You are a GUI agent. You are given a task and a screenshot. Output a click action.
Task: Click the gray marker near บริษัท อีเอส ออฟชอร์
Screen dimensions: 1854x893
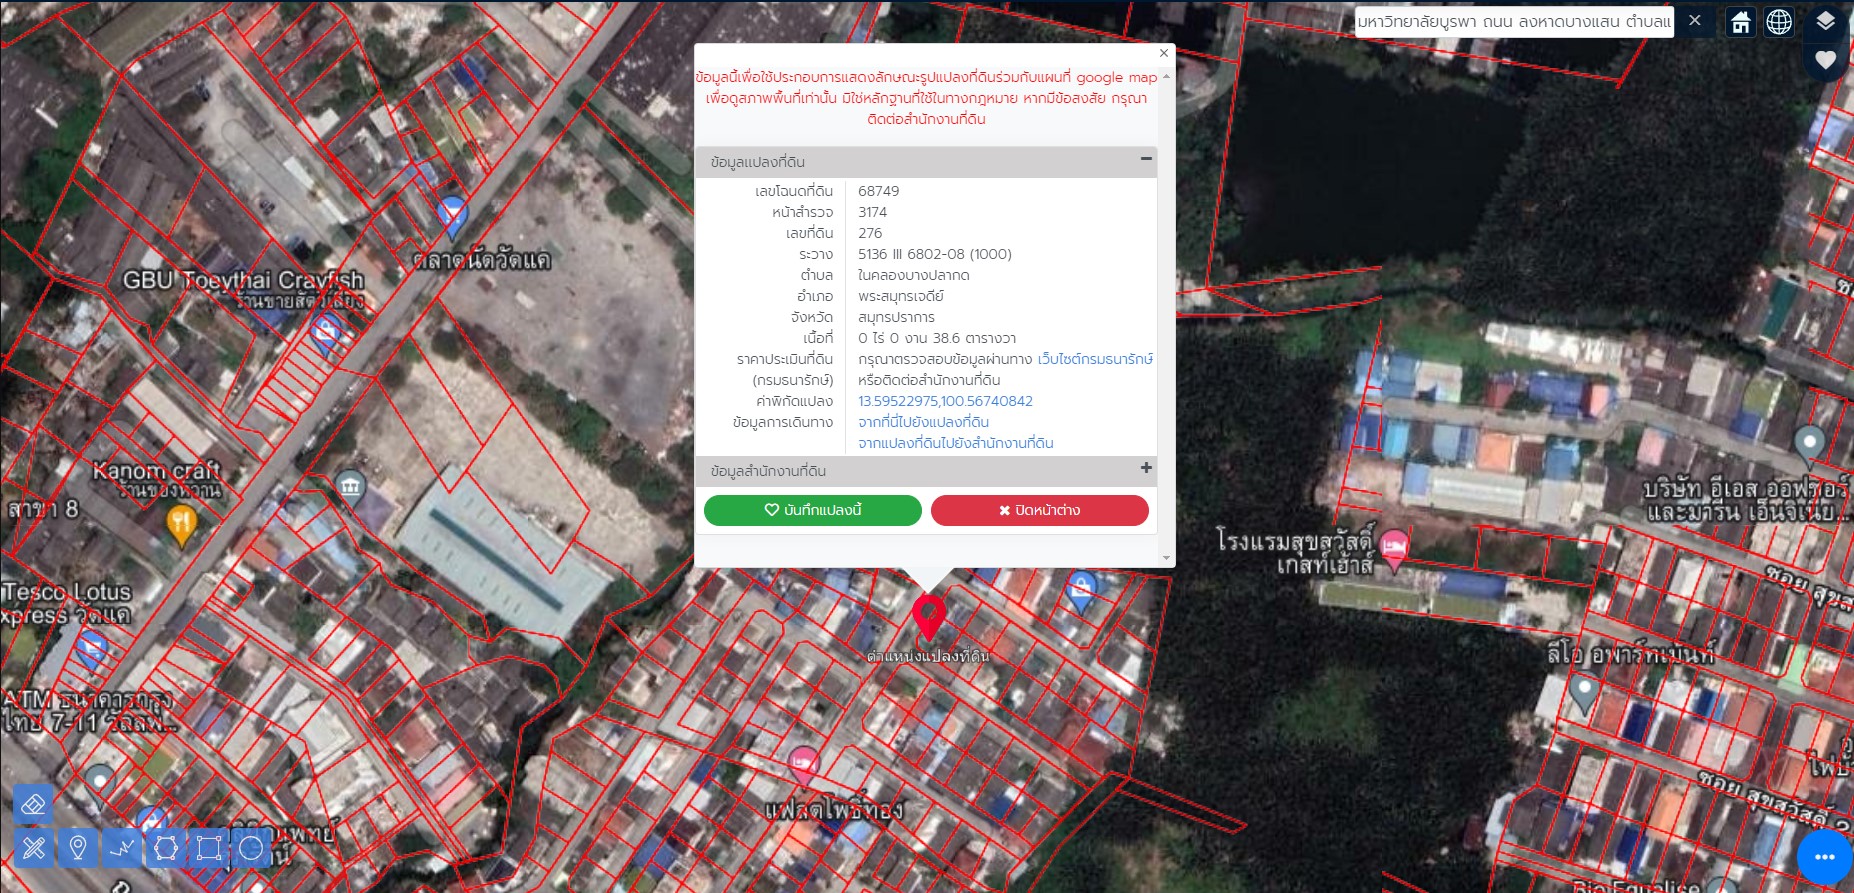(1809, 444)
